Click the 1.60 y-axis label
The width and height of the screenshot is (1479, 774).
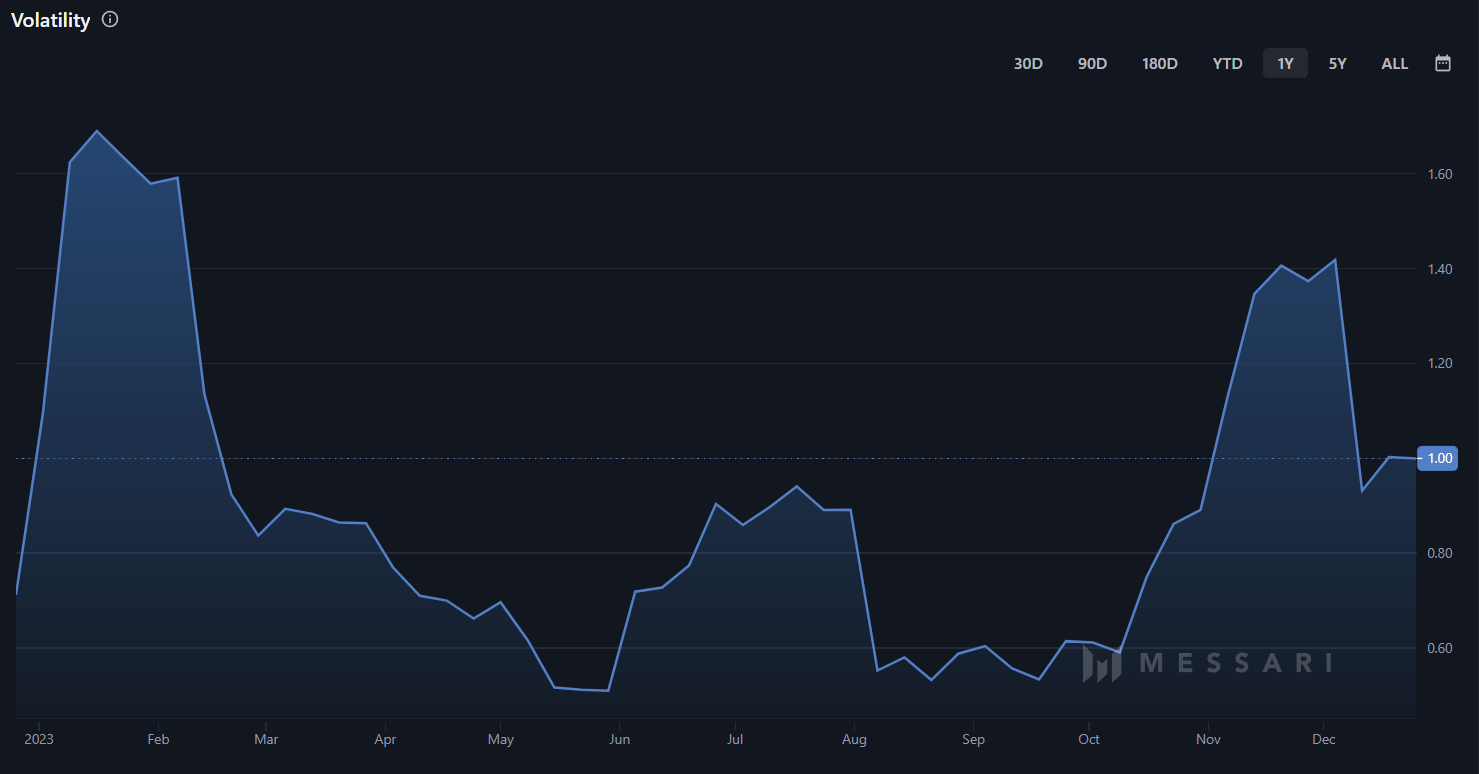coord(1440,174)
